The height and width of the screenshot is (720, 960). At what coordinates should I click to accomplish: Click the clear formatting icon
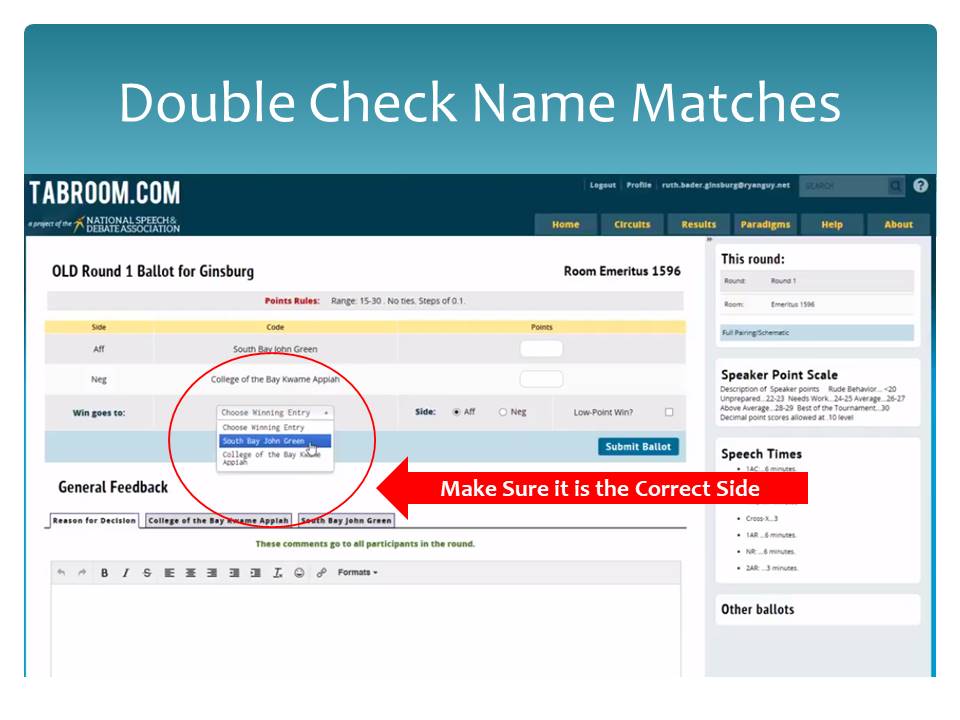click(x=277, y=573)
